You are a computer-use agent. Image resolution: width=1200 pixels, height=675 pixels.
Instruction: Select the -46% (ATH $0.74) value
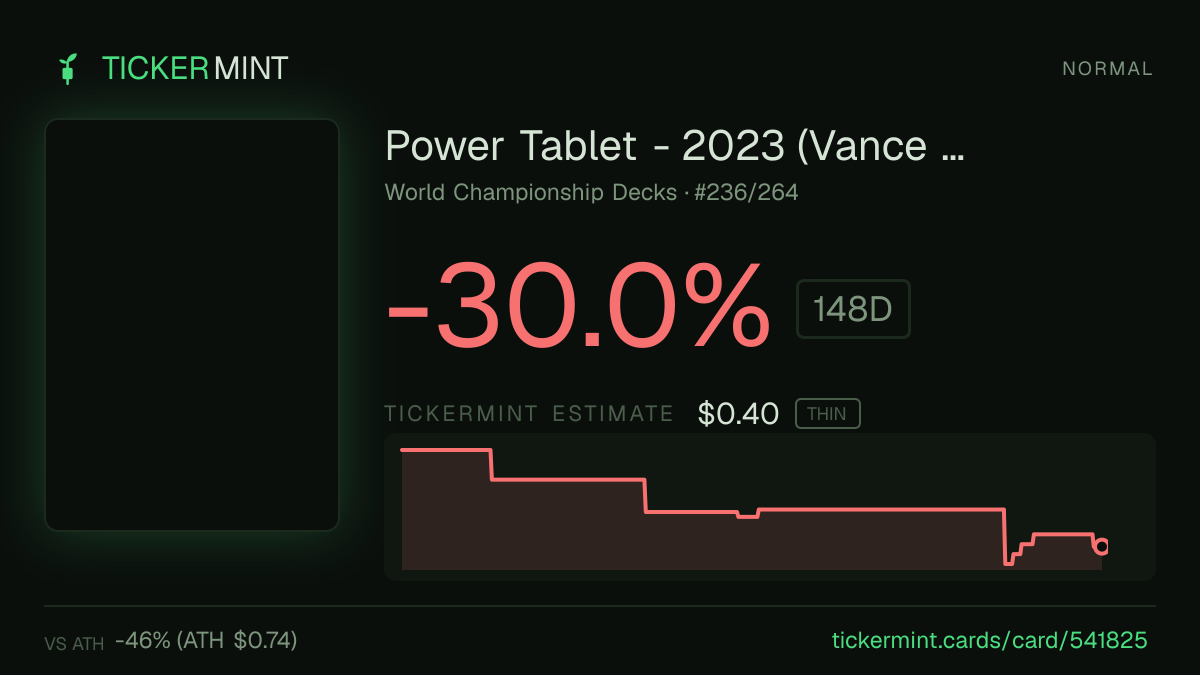click(x=206, y=641)
